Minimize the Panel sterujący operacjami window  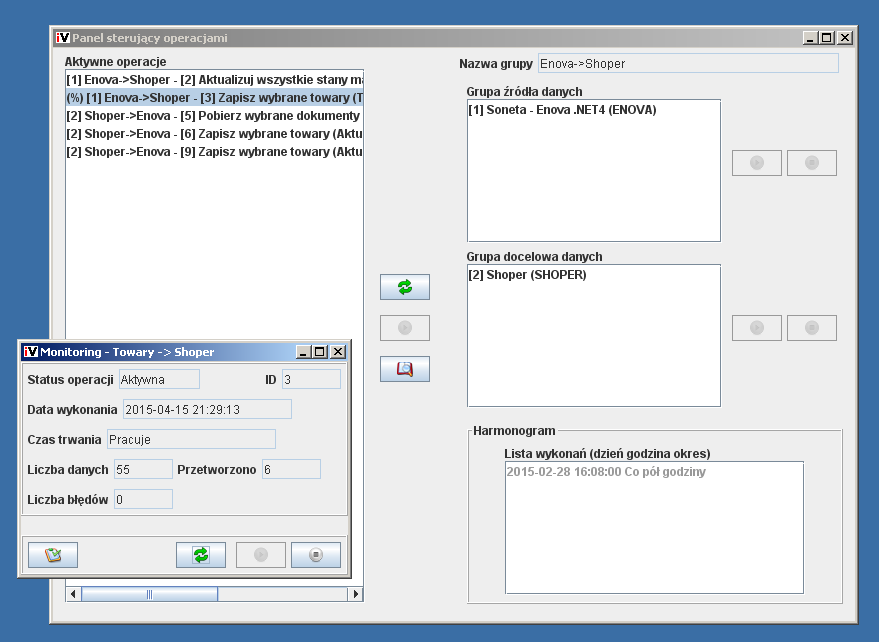tap(810, 38)
